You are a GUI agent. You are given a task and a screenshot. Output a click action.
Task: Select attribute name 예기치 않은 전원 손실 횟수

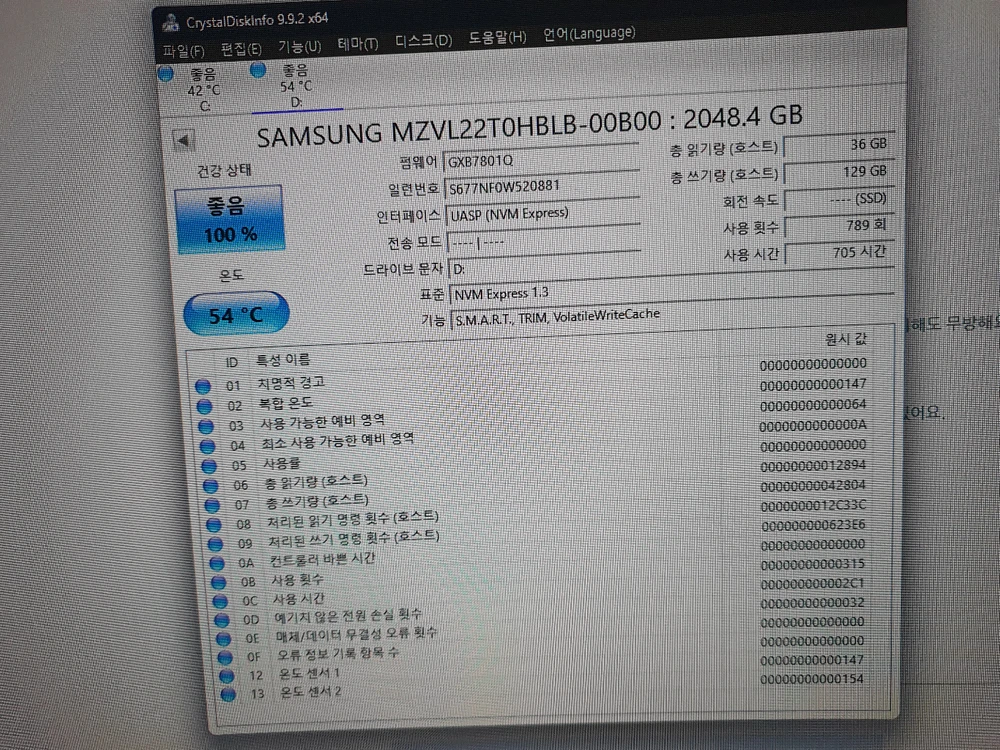coord(348,616)
